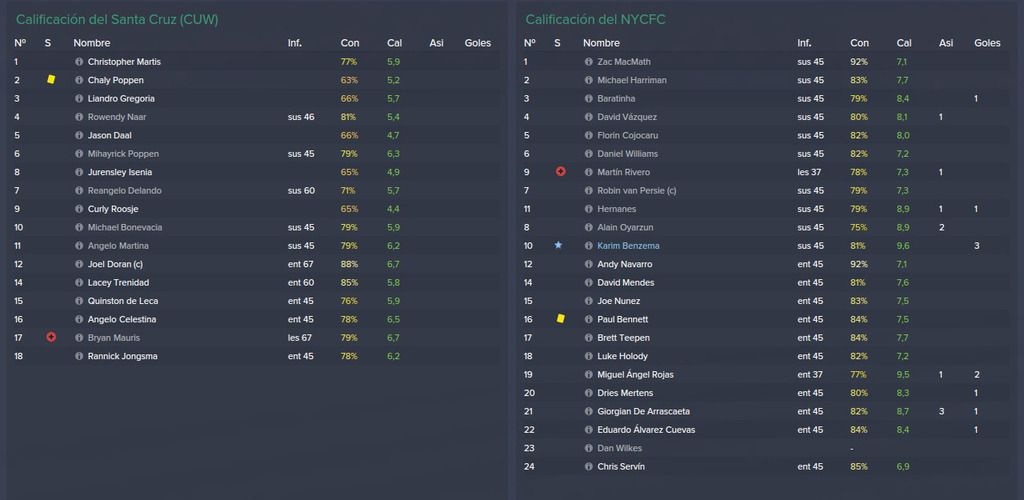Click info icon next to Dries Mertens

[588, 393]
